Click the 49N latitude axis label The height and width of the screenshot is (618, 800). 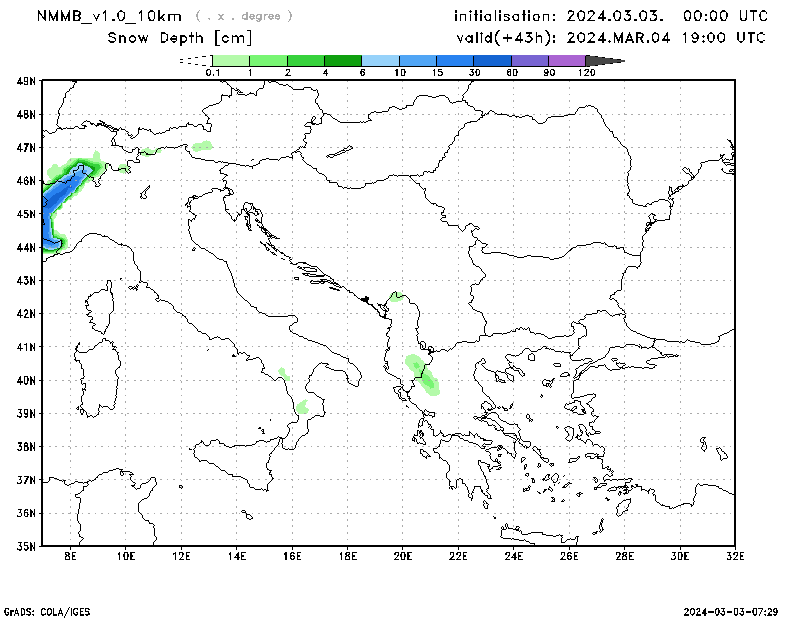coord(26,81)
